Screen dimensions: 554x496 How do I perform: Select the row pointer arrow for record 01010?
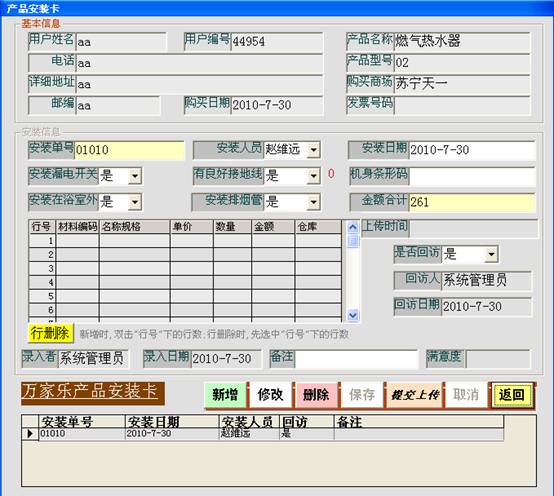(x=30, y=433)
